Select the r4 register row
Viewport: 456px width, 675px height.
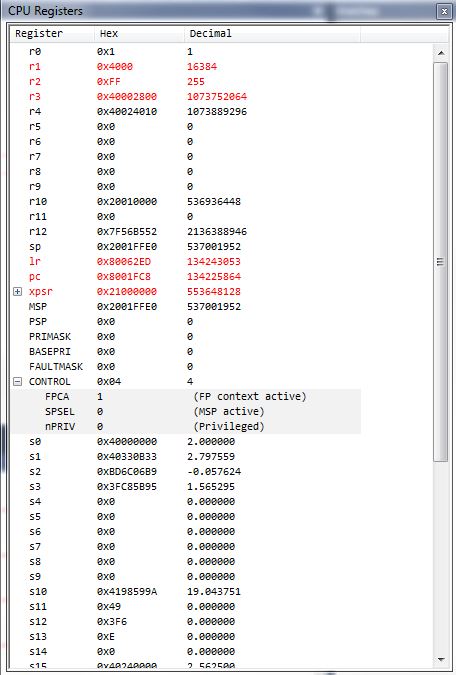(186, 112)
